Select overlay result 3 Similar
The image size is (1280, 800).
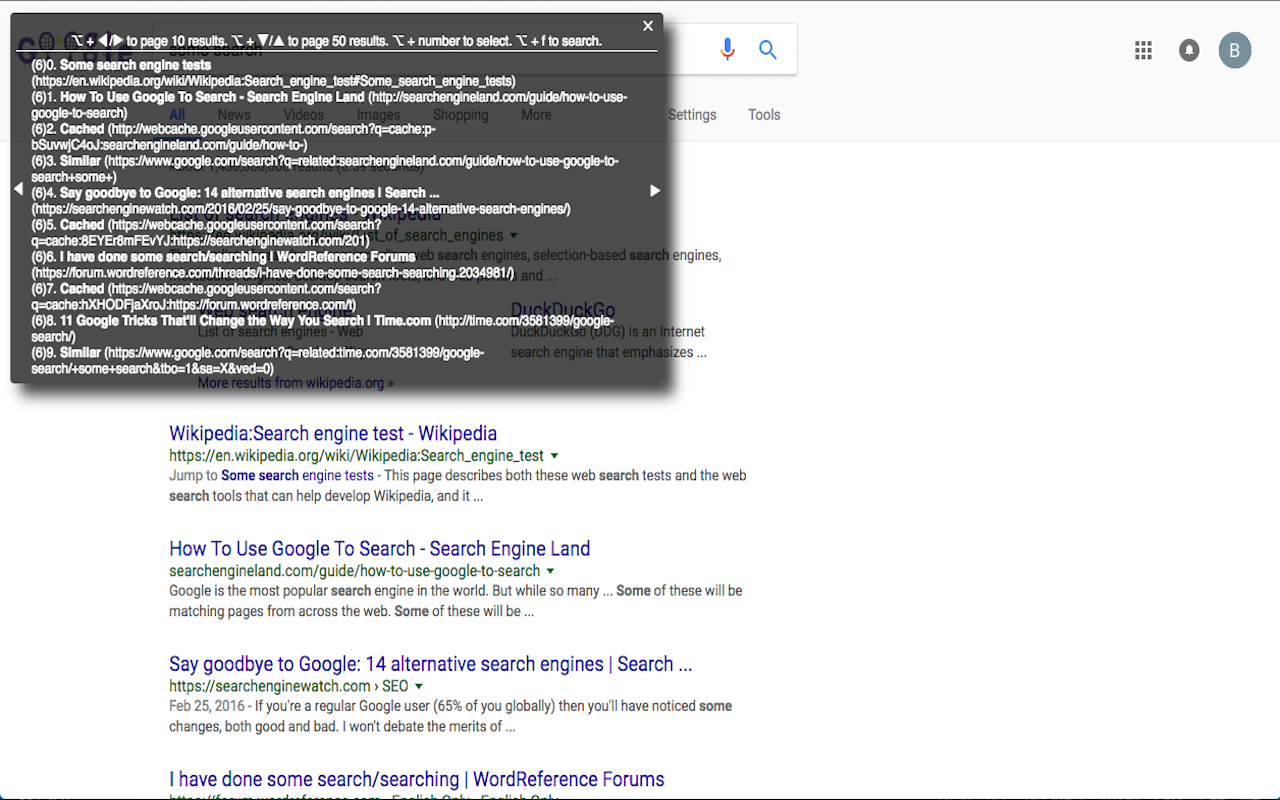(325, 169)
